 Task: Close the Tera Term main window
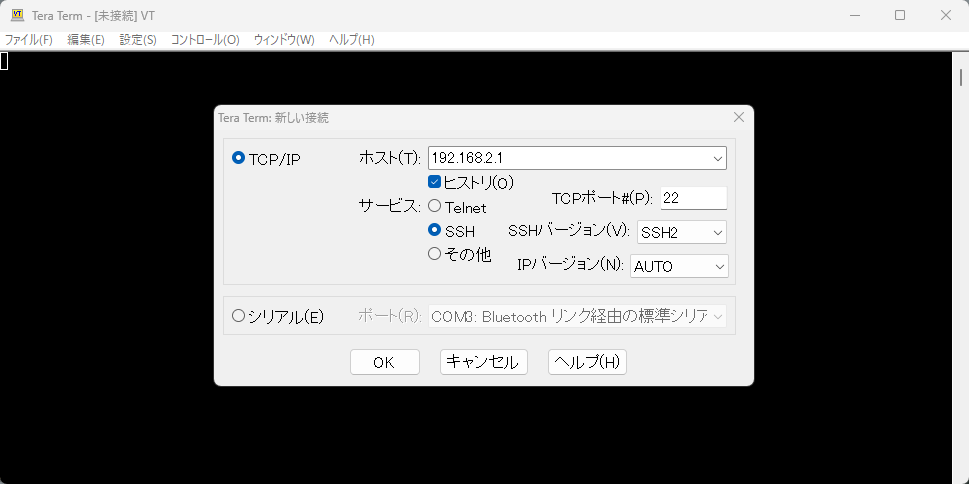pos(946,15)
